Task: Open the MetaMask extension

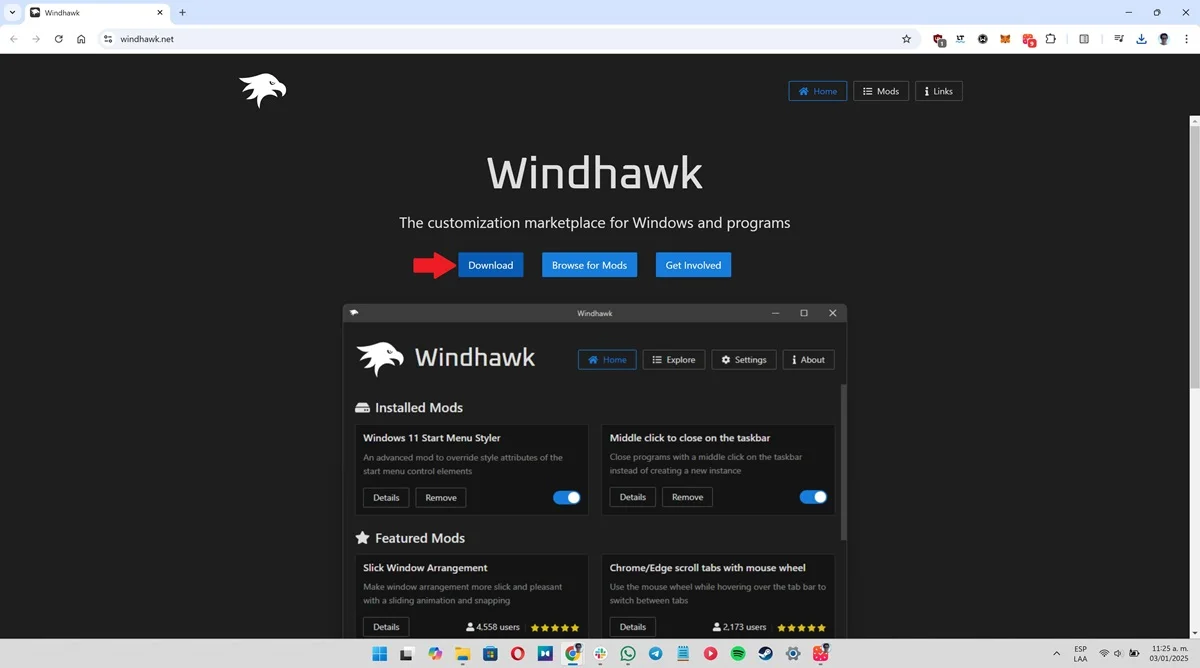Action: (x=1005, y=39)
